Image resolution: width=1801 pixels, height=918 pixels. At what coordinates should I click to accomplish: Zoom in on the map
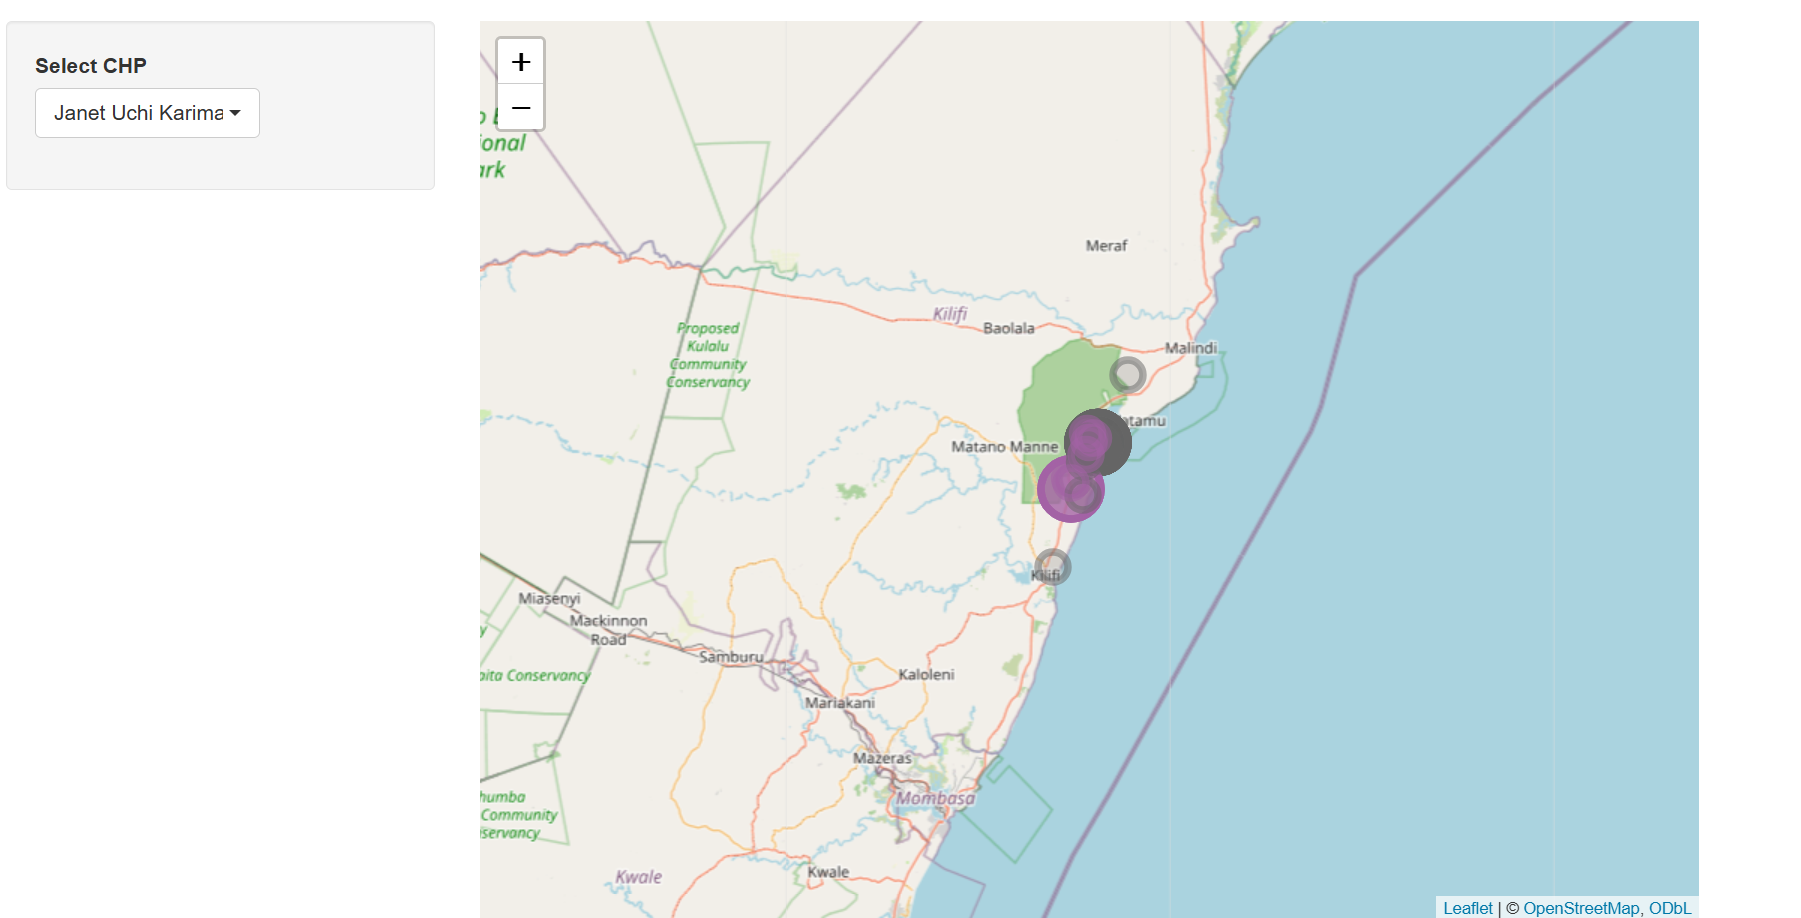521,62
